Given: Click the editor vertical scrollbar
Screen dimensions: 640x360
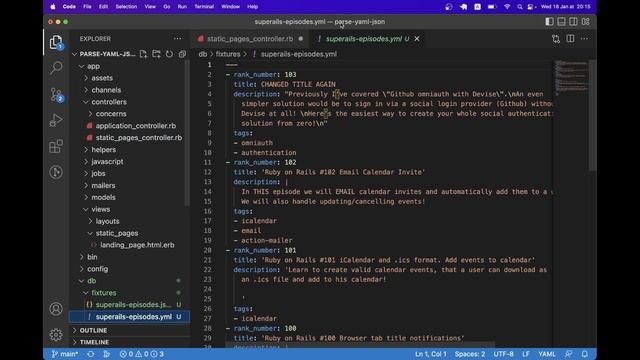Looking at the screenshot, I should pos(593,116).
